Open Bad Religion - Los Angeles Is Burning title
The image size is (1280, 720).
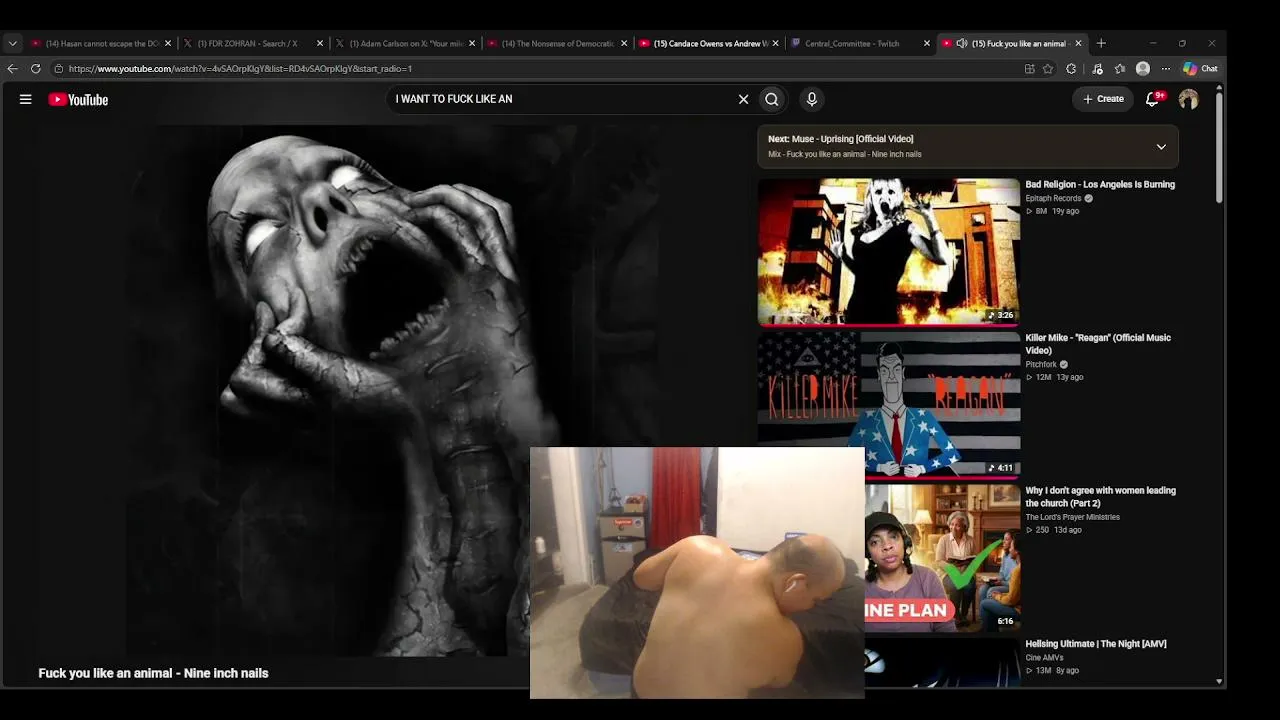tap(1100, 184)
